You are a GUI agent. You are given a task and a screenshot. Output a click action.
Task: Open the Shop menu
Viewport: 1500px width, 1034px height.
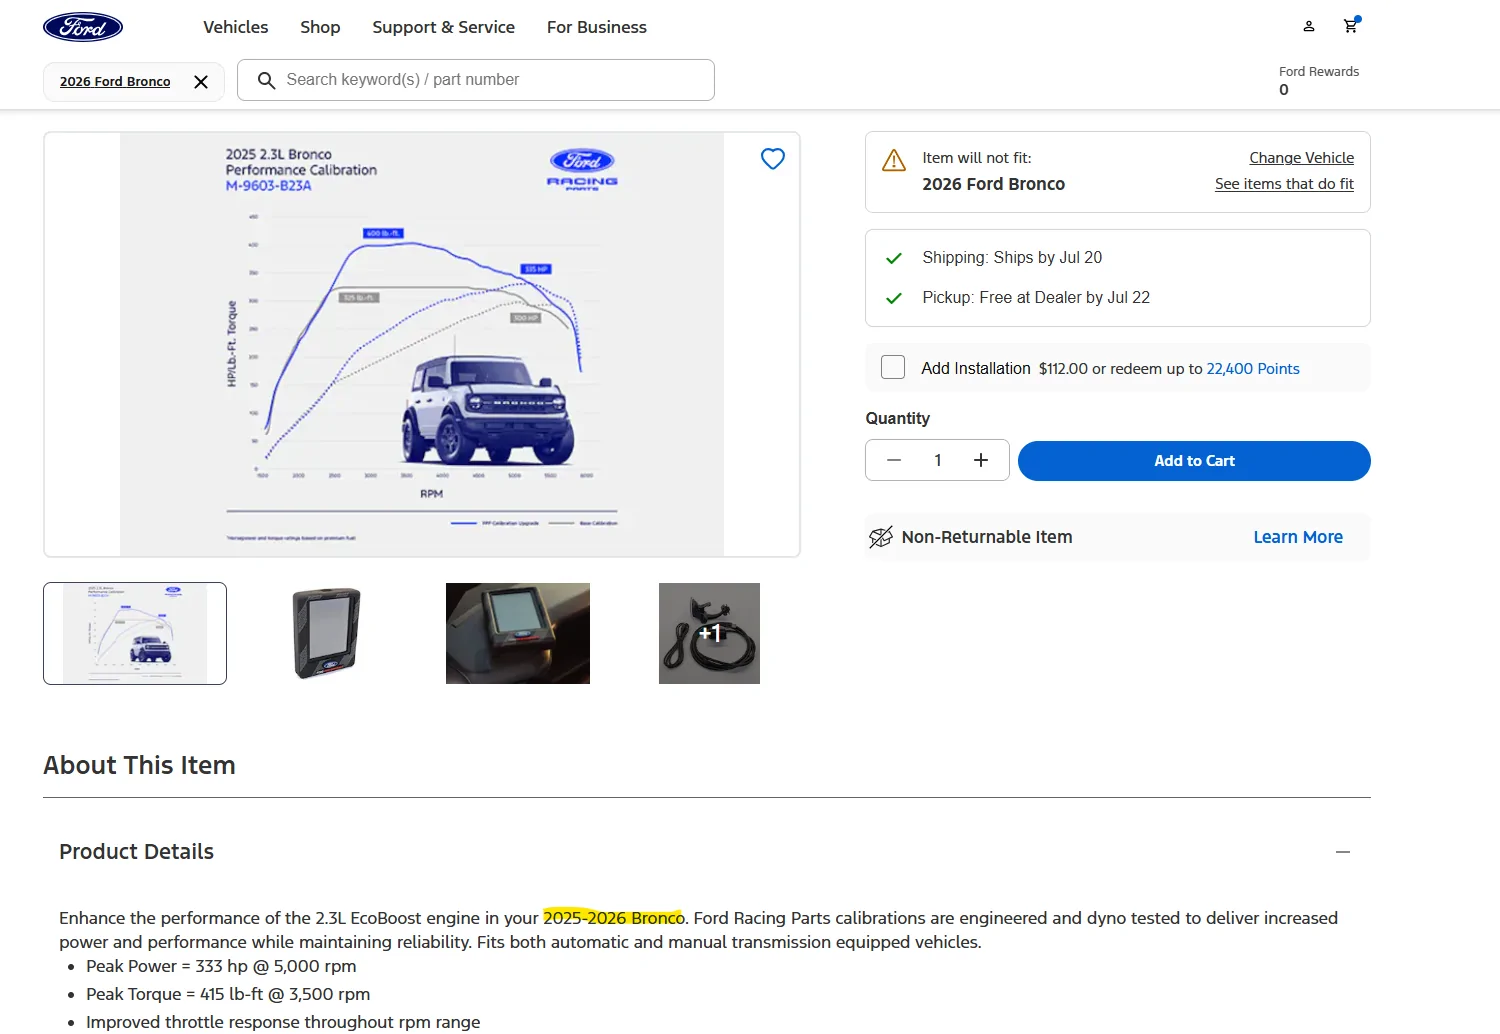coord(320,27)
